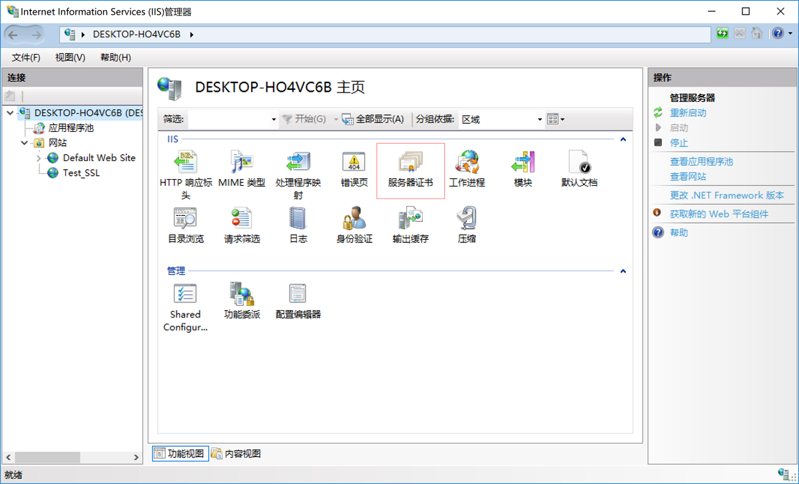Collapse the 网站 tree node
The height and width of the screenshot is (484, 799).
click(x=24, y=143)
